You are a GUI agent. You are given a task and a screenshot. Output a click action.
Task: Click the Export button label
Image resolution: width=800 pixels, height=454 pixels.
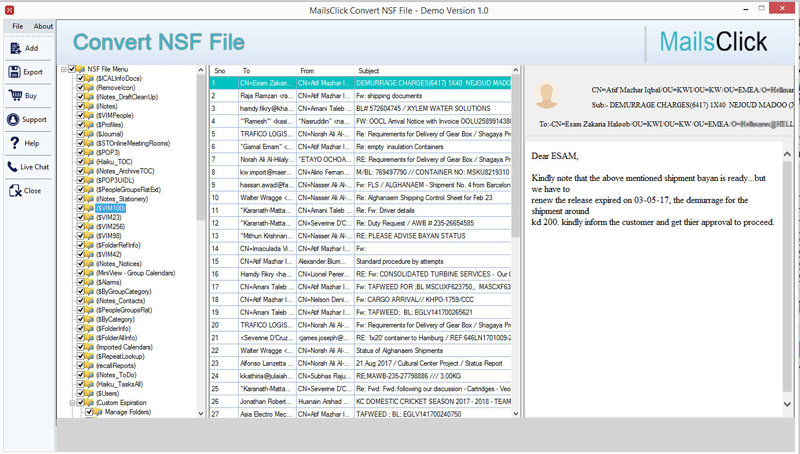pyautogui.click(x=33, y=72)
